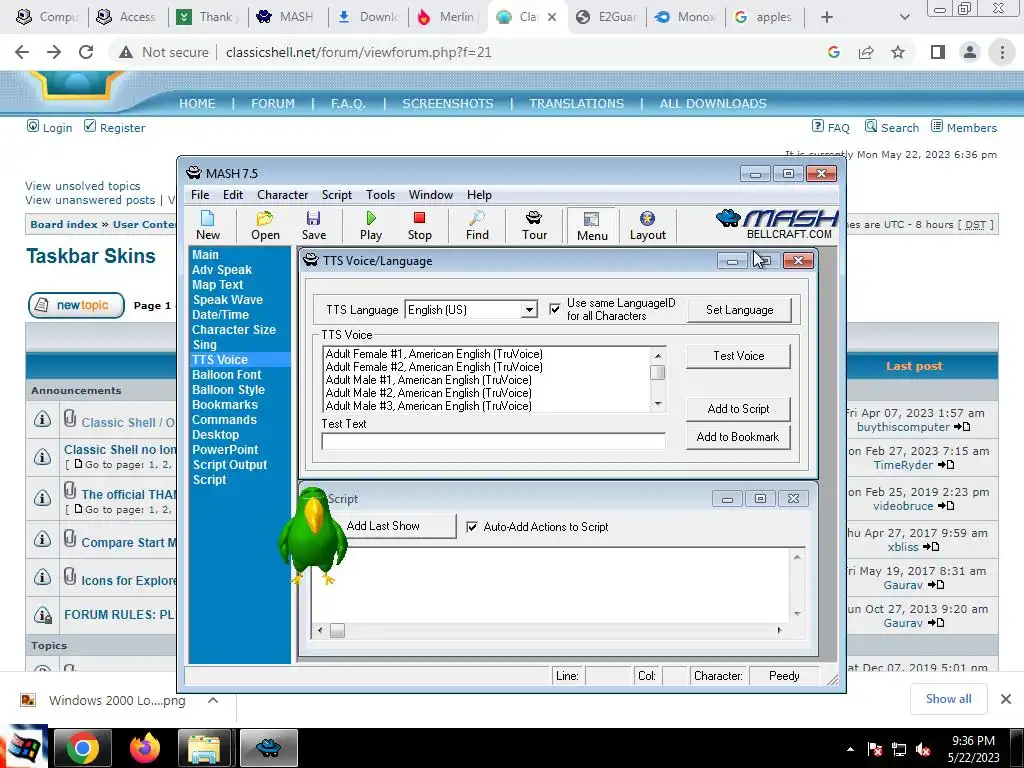The width and height of the screenshot is (1024, 768).
Task: Switch to the apples Google tab
Action: 764,17
